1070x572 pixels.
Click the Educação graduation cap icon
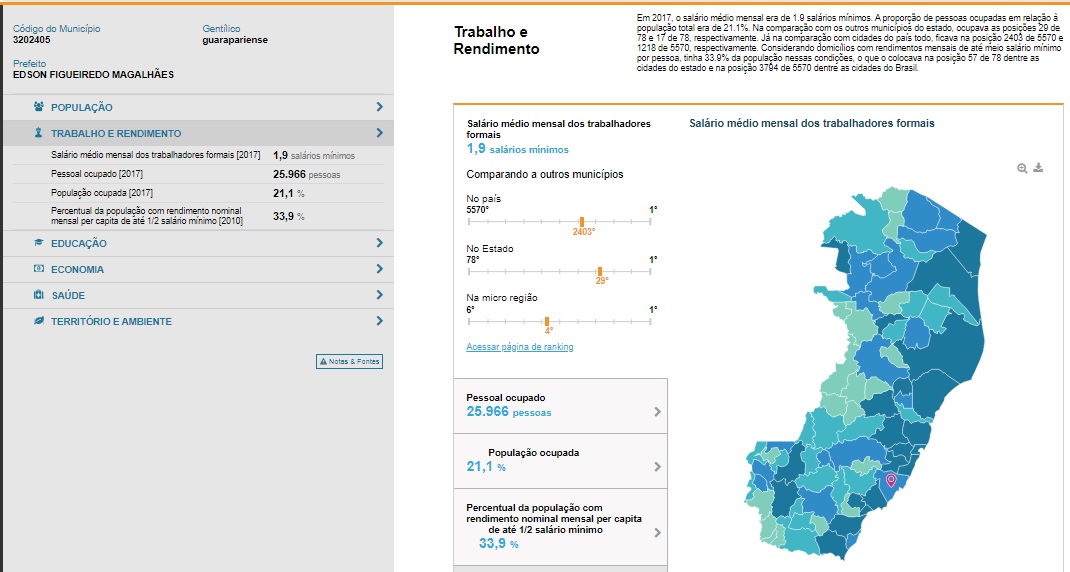coord(39,242)
